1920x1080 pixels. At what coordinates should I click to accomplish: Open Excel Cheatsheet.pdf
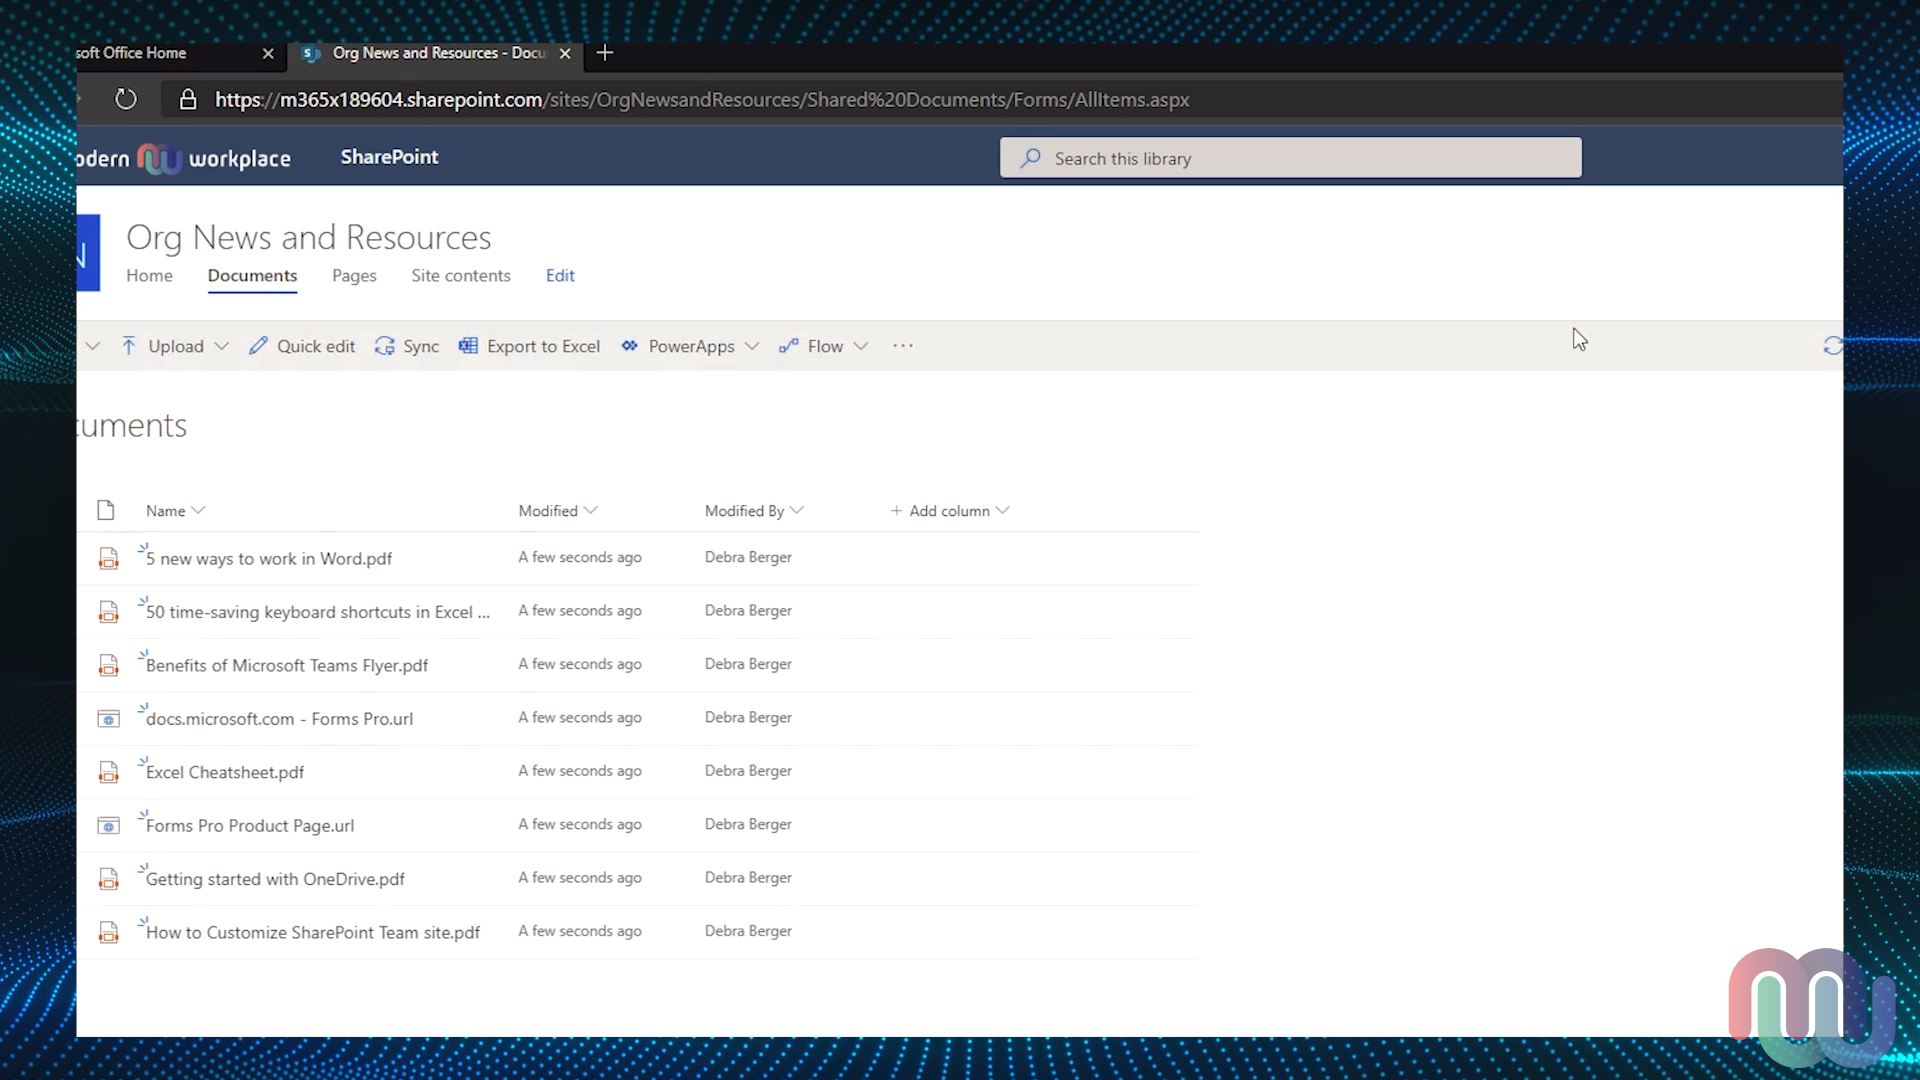tap(225, 772)
